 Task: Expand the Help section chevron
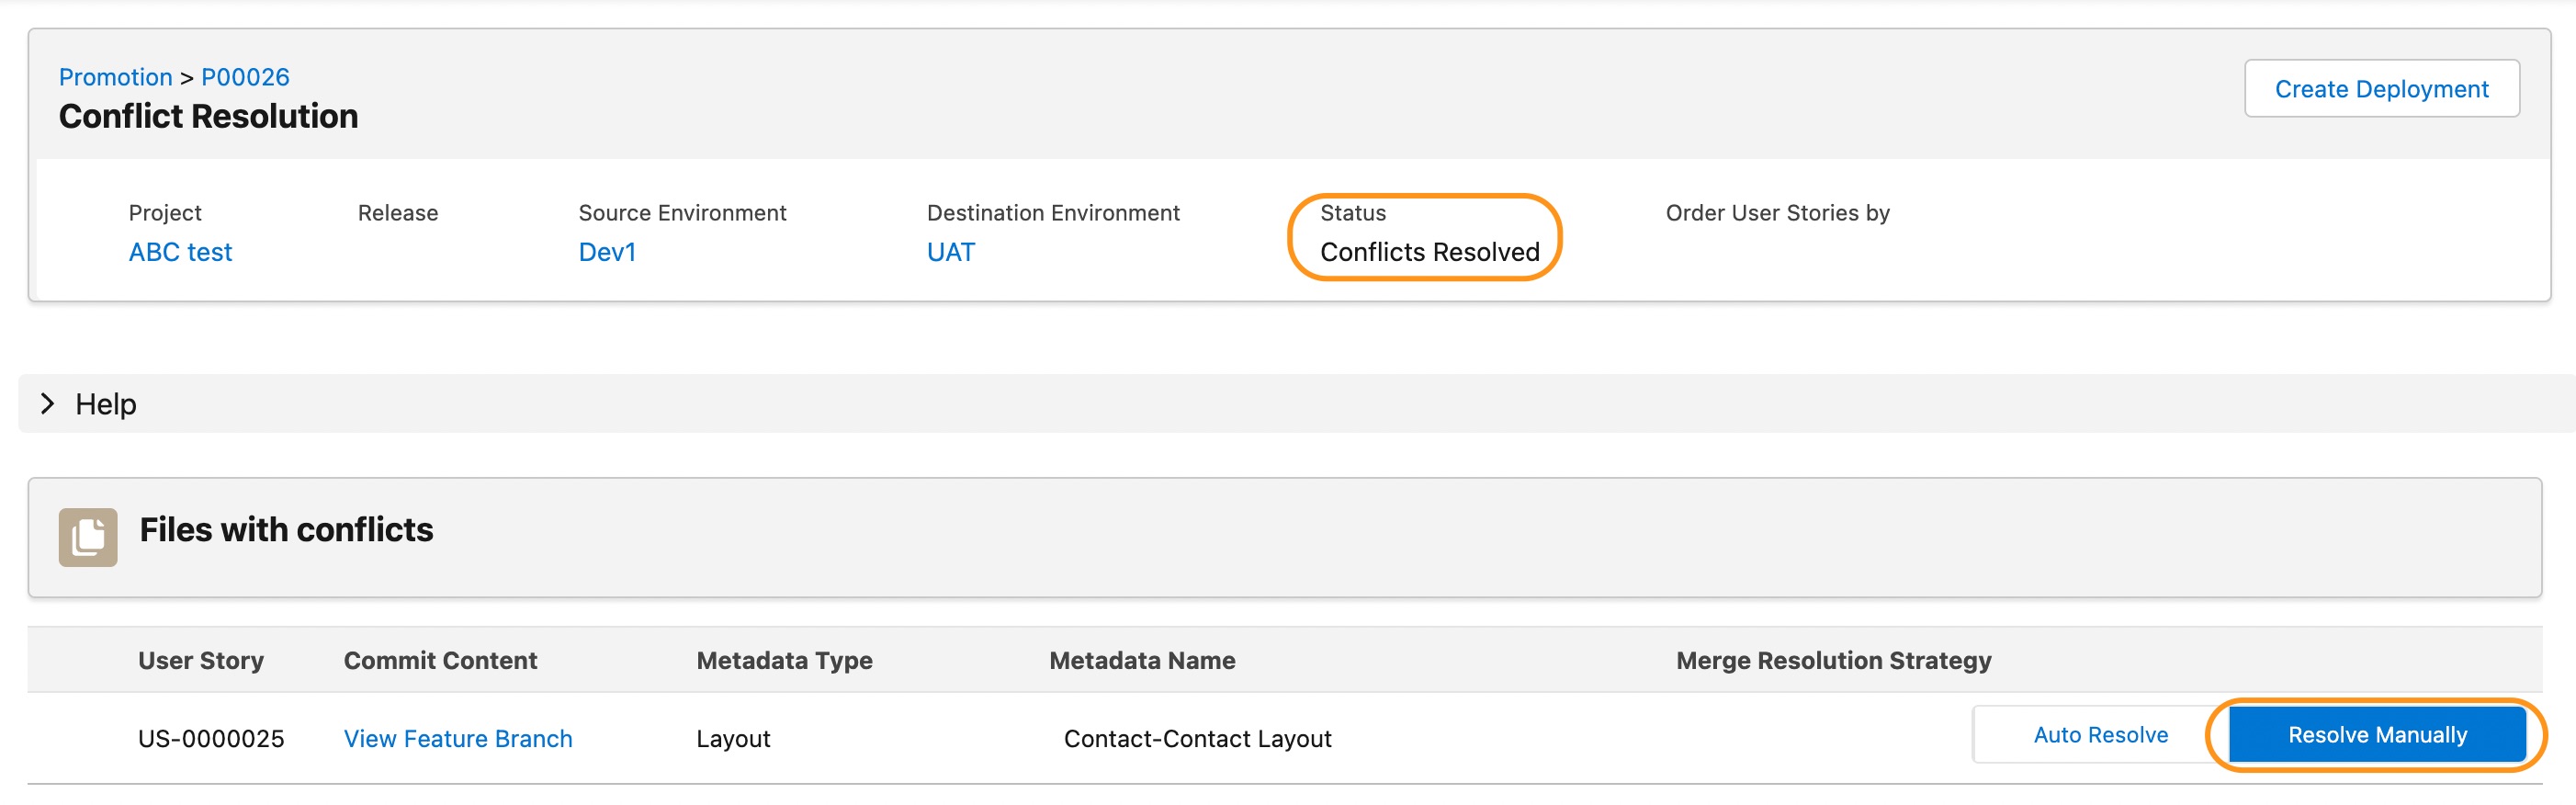tap(47, 403)
